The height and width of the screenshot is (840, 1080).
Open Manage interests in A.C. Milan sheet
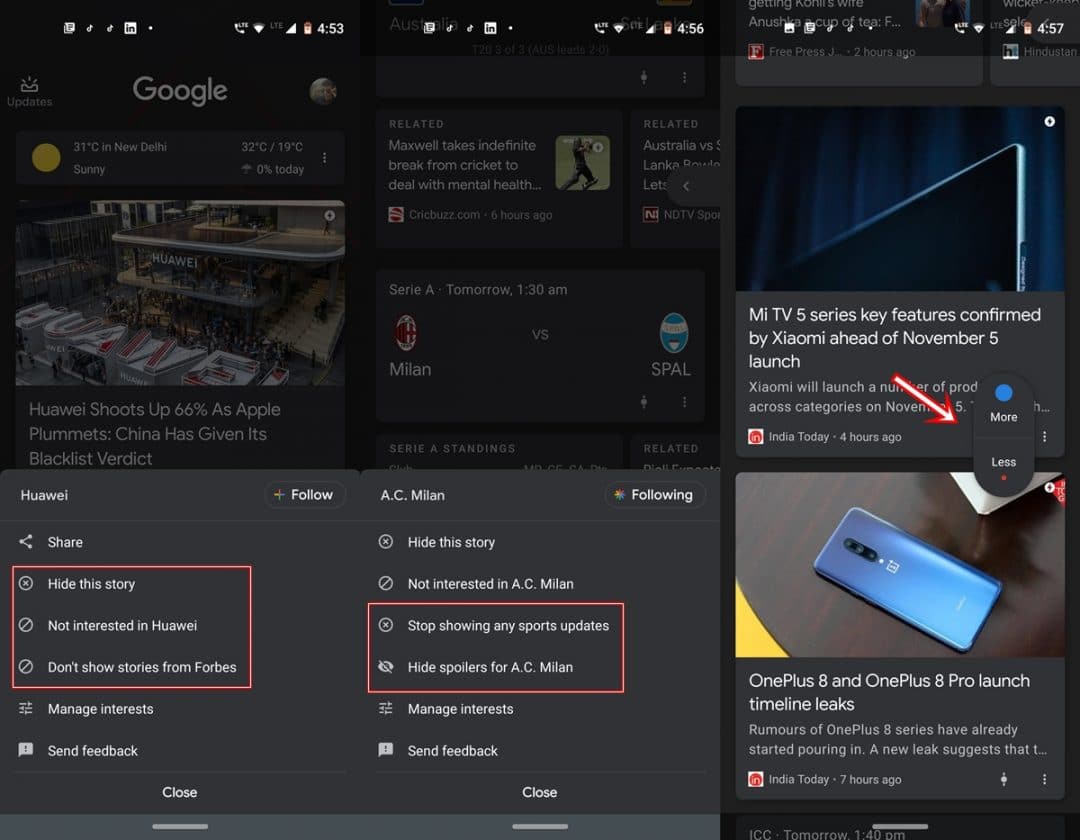[460, 709]
